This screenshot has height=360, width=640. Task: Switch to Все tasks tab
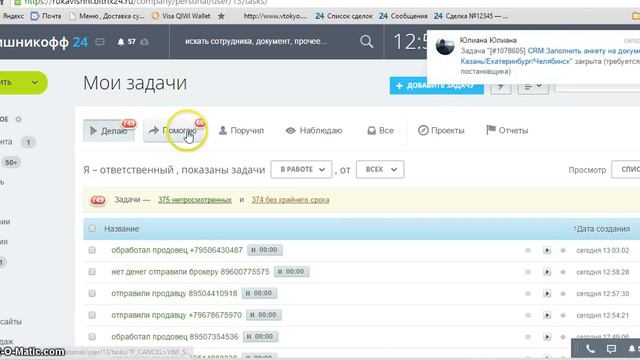(x=380, y=131)
